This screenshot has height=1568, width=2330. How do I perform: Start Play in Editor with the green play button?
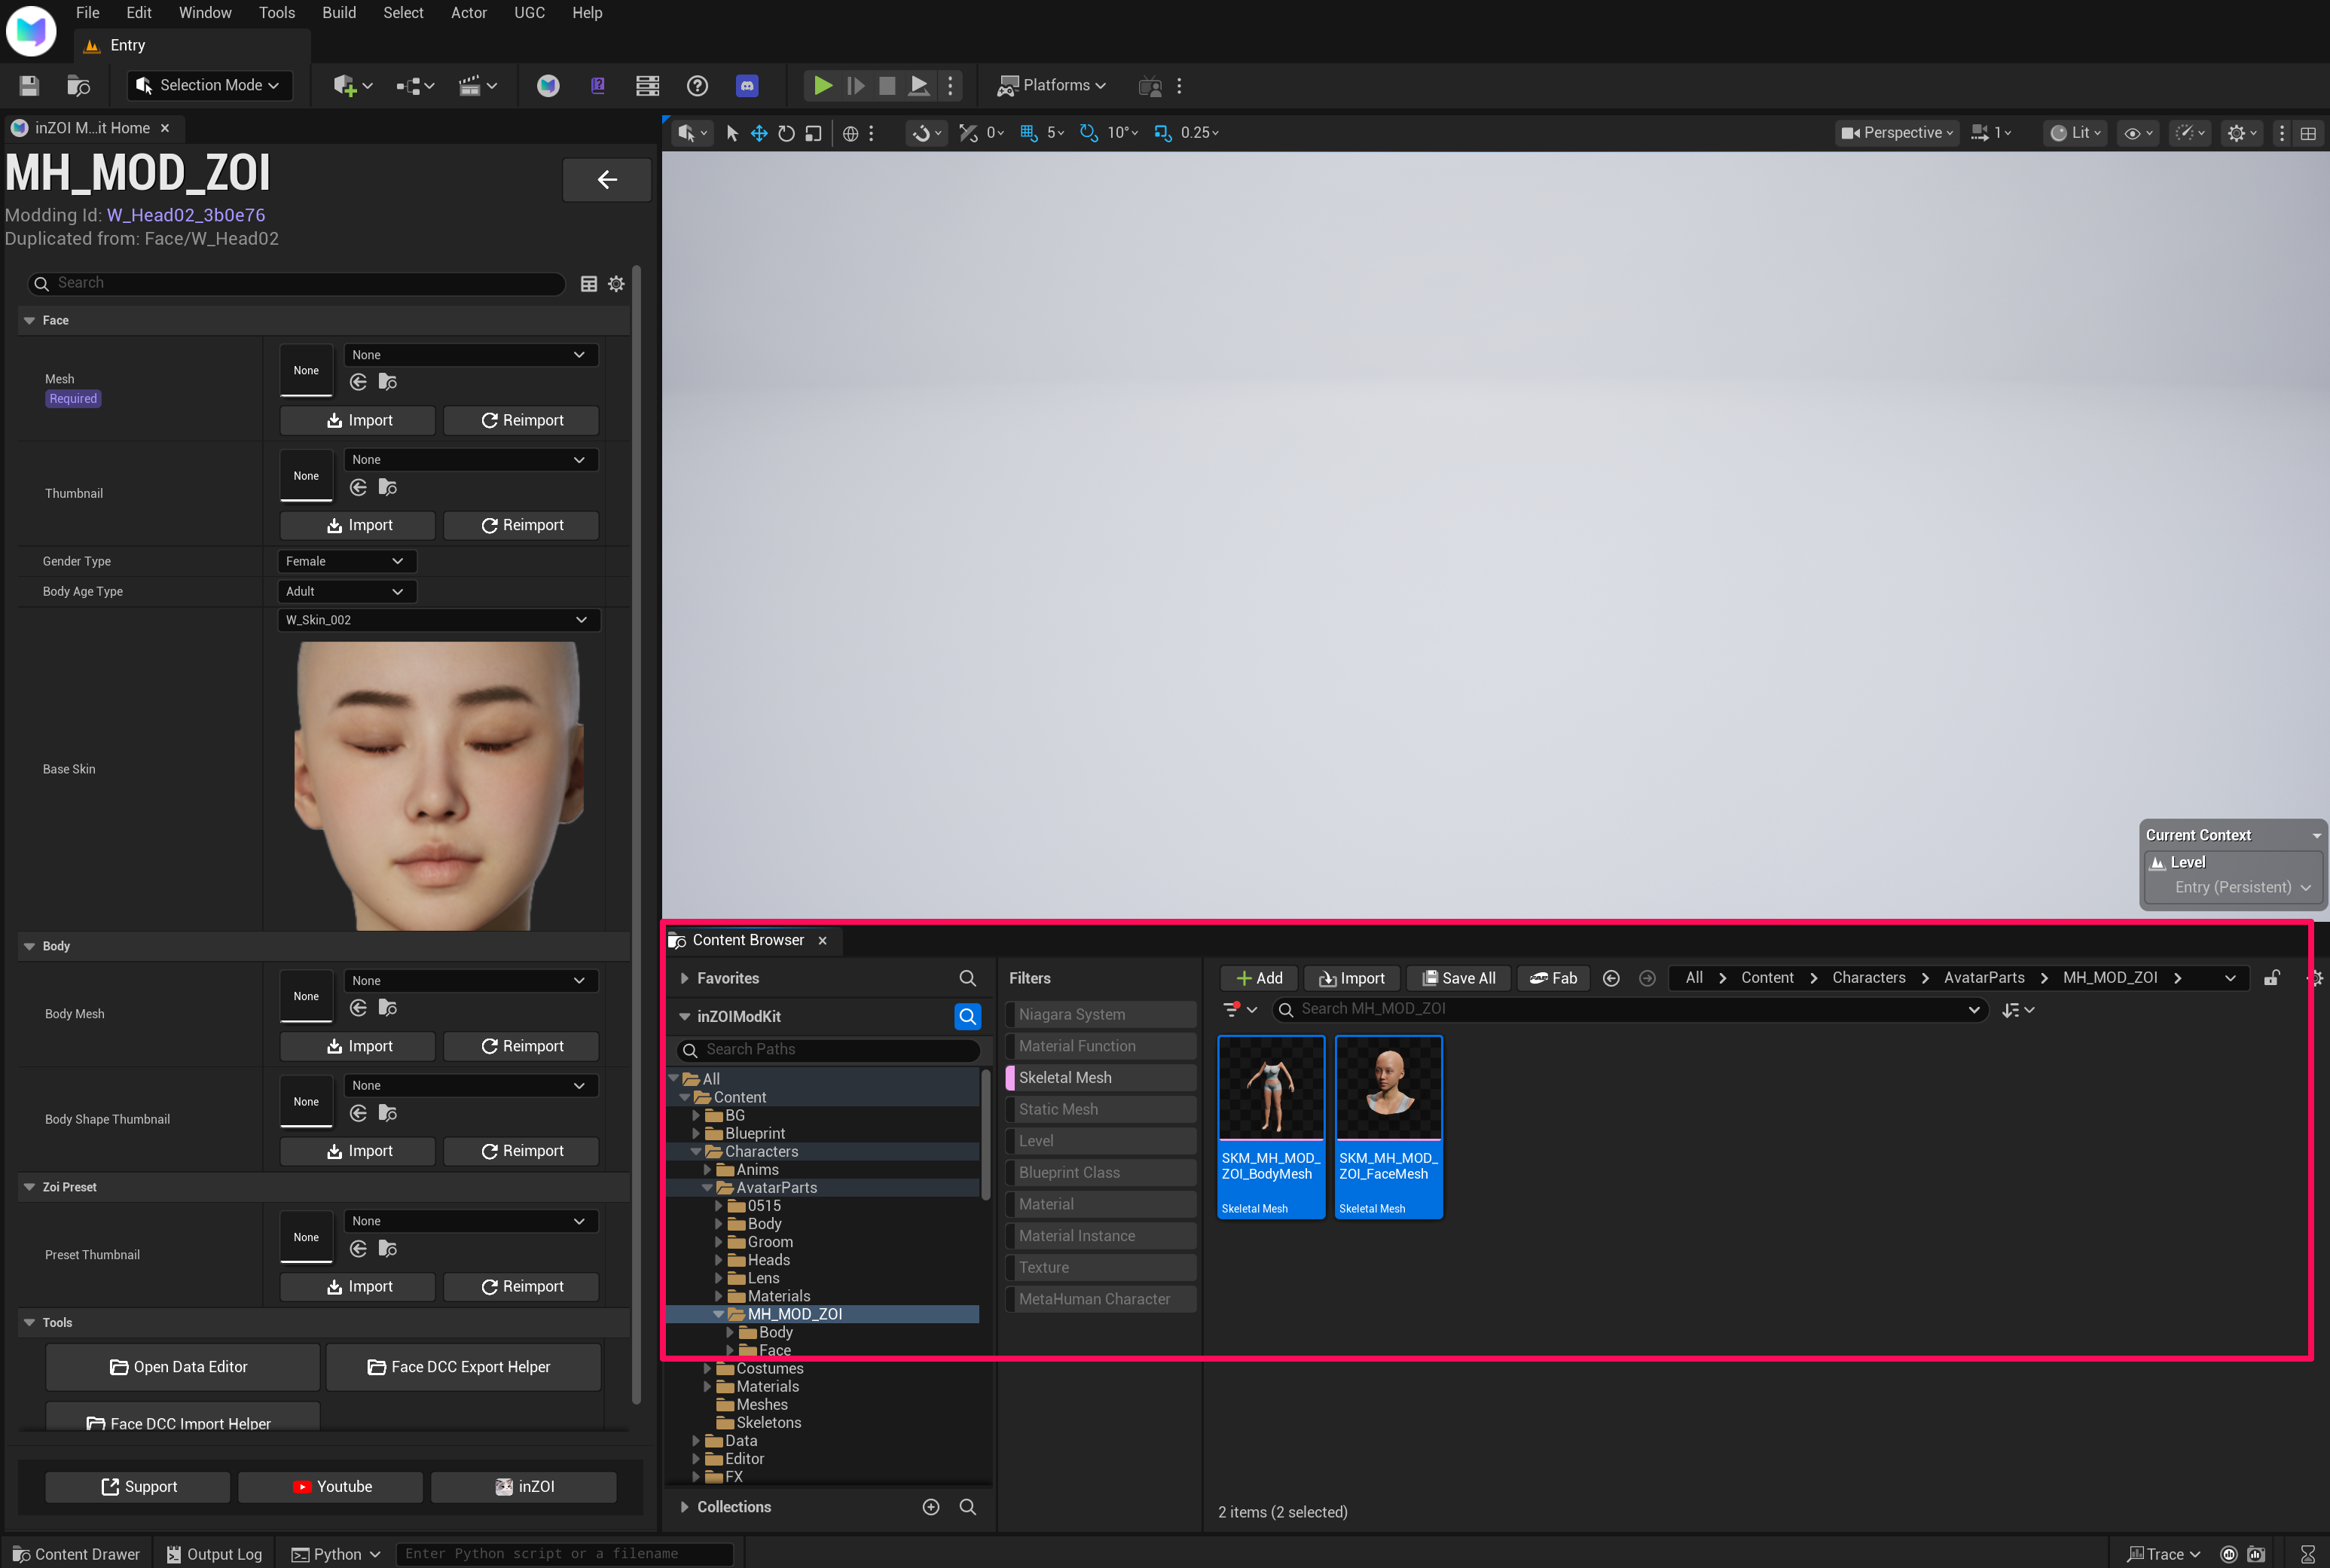(822, 86)
